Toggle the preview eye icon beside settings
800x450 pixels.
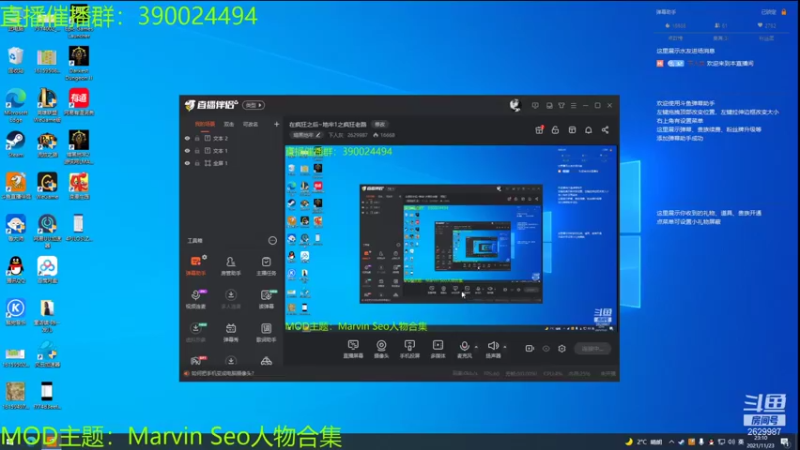(546, 348)
